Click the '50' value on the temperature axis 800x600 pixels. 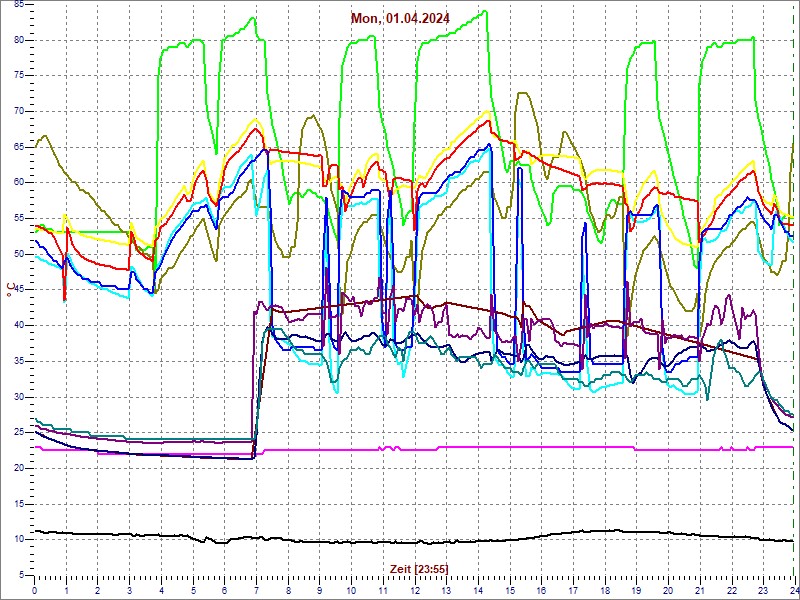tap(19, 254)
